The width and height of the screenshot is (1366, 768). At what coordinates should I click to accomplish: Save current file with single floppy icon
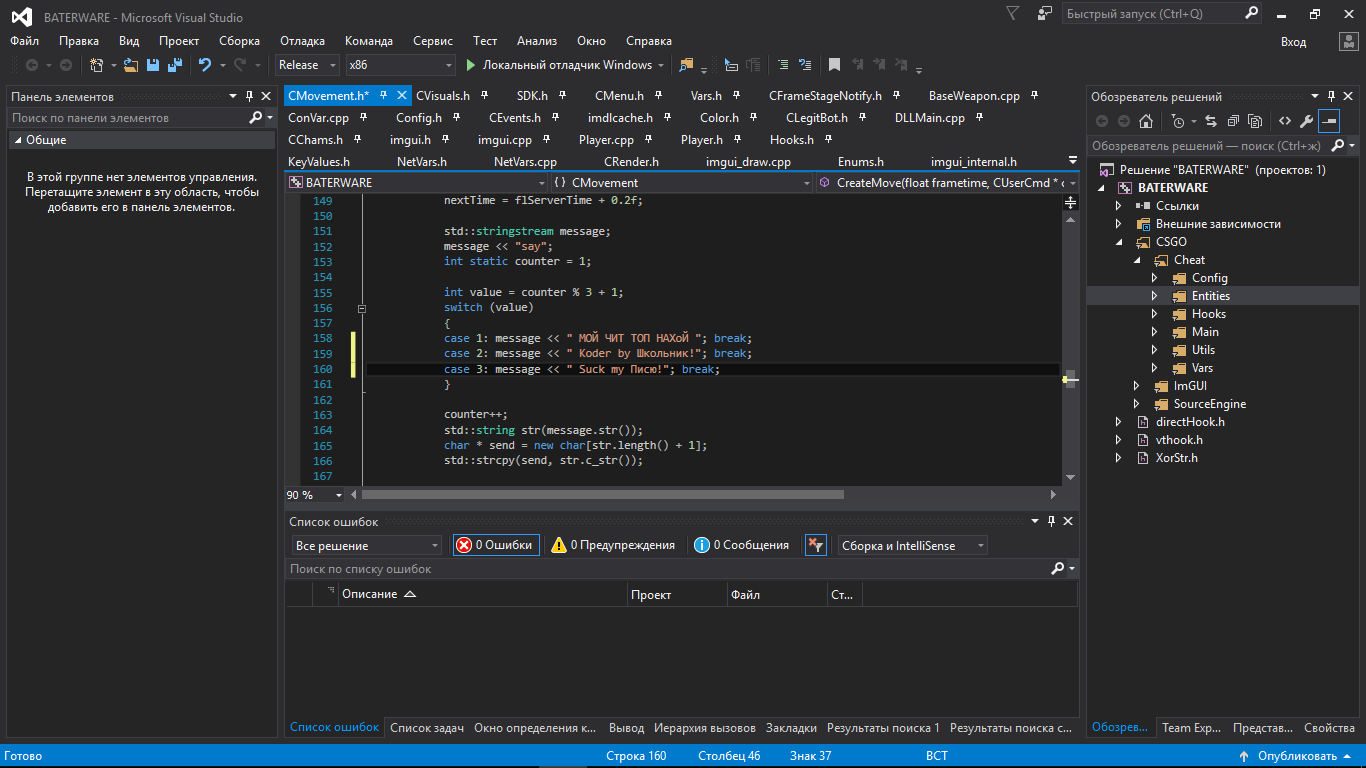[x=153, y=65]
